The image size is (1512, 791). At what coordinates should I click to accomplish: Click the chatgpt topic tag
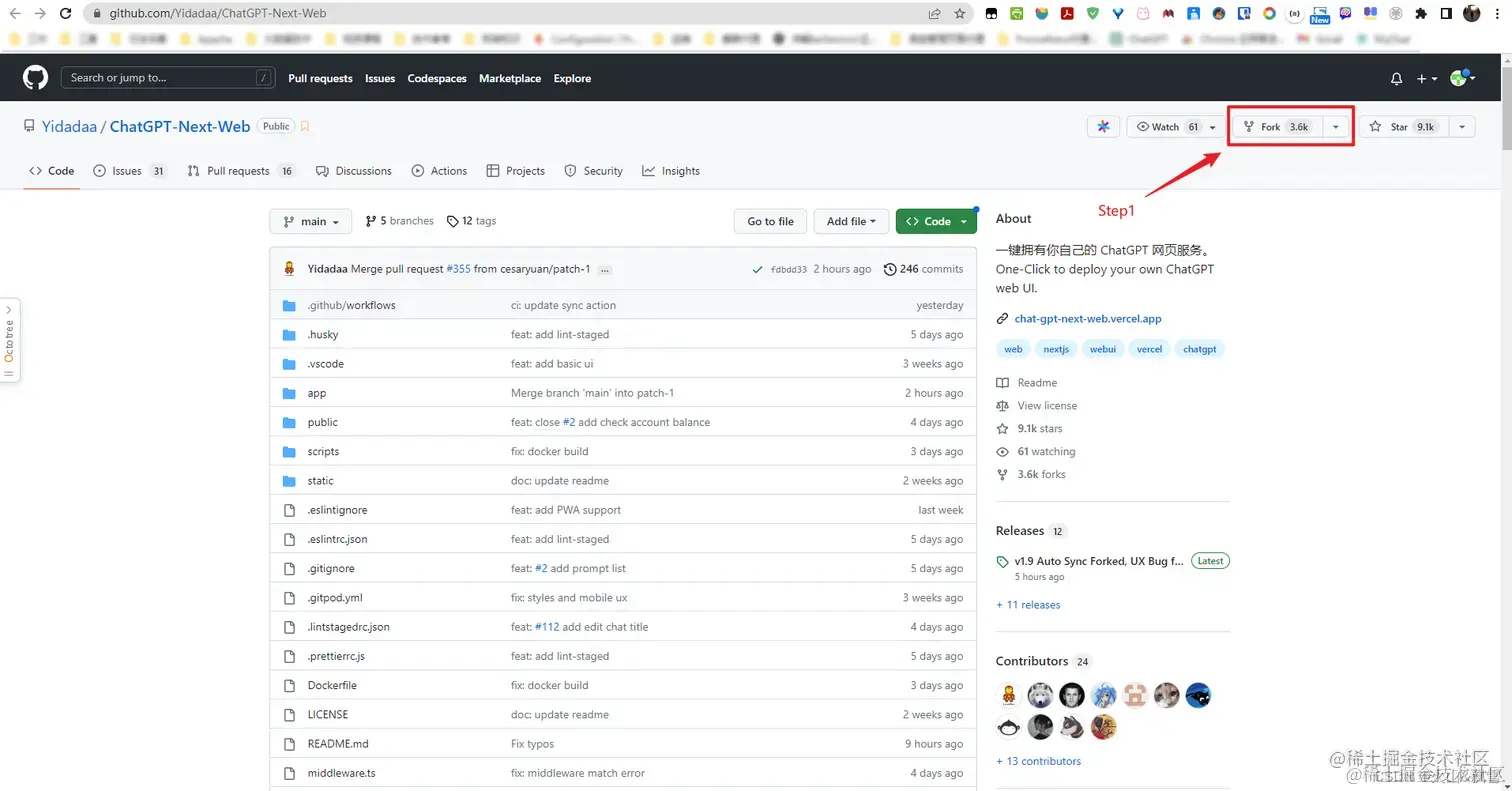1199,349
